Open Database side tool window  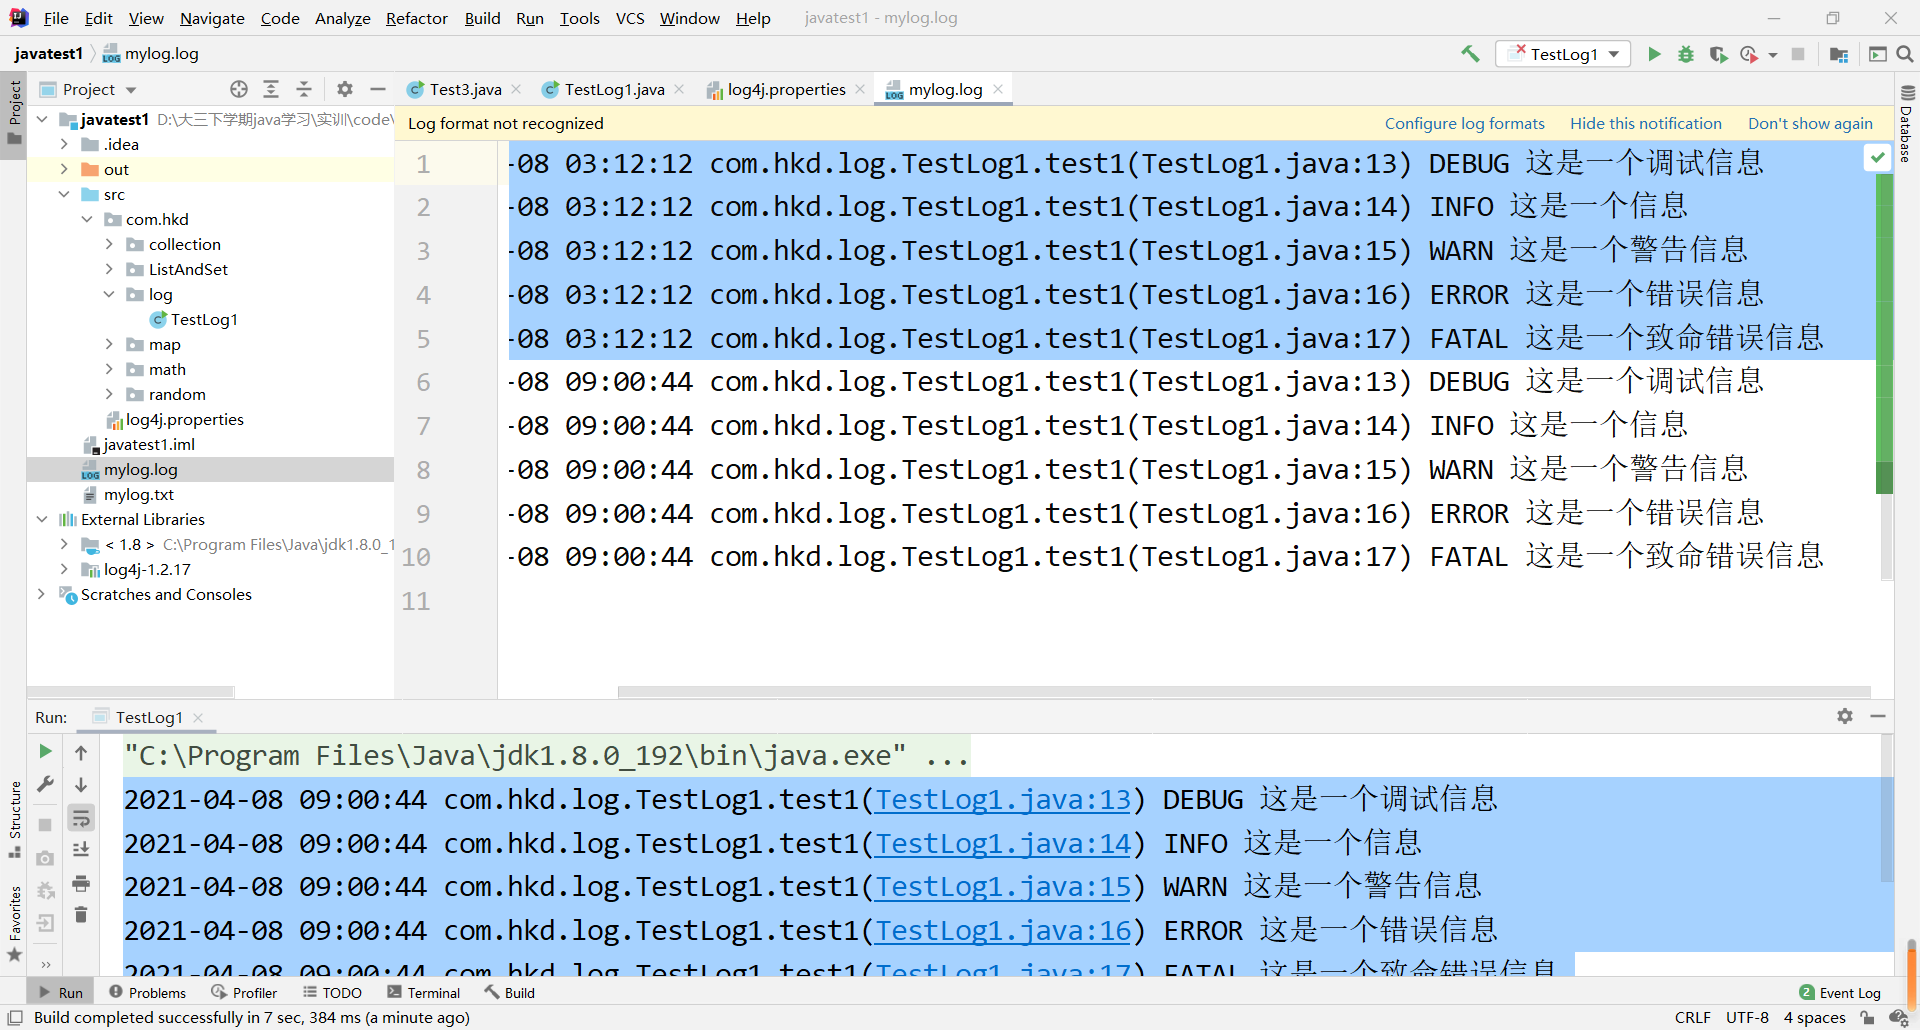1906,124
